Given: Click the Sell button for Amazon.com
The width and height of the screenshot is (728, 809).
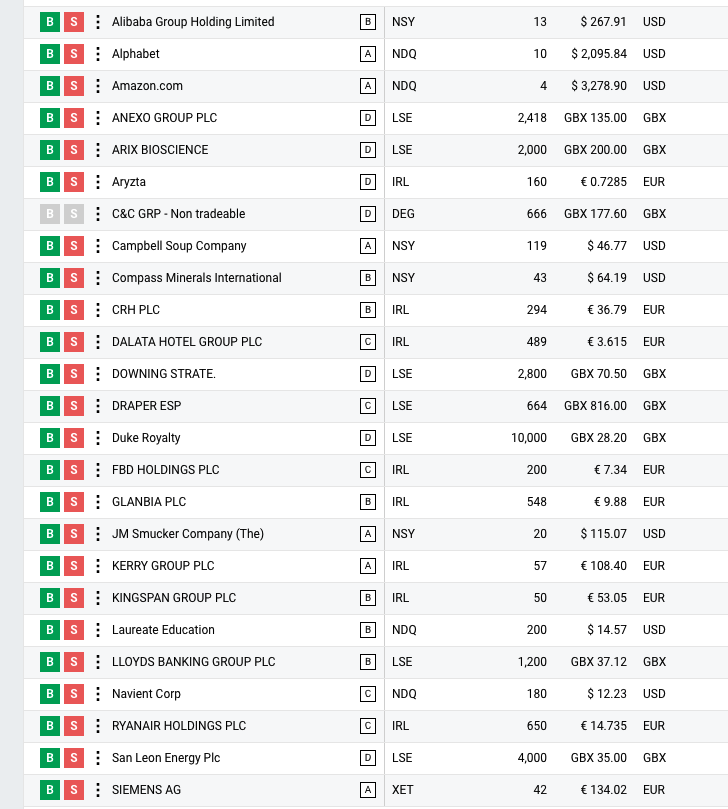Looking at the screenshot, I should pyautogui.click(x=74, y=86).
